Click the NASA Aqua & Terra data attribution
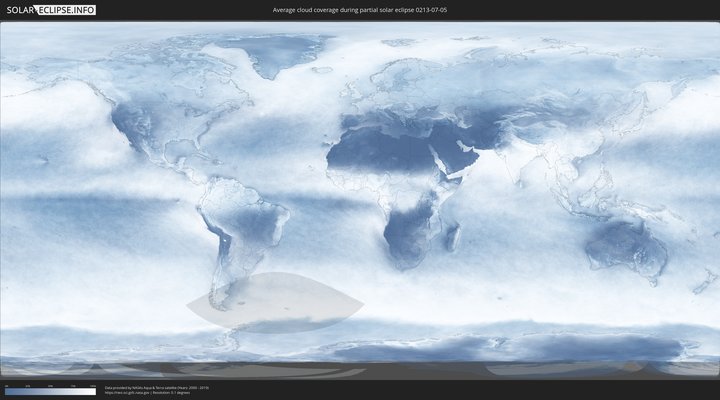The height and width of the screenshot is (400, 720). (x=150, y=387)
